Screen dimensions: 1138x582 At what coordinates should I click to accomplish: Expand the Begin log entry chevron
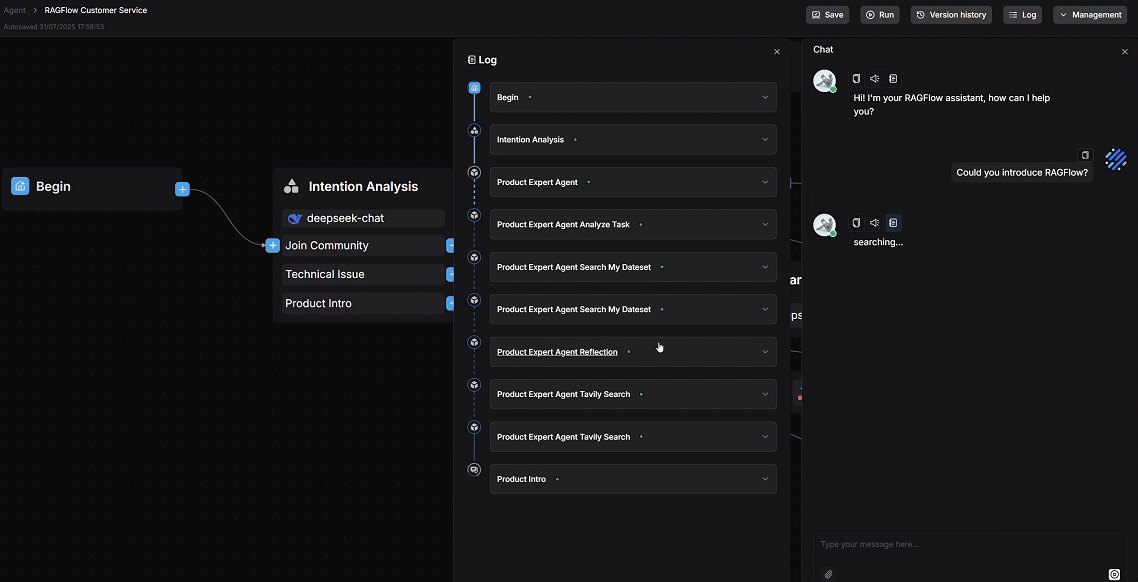[764, 97]
